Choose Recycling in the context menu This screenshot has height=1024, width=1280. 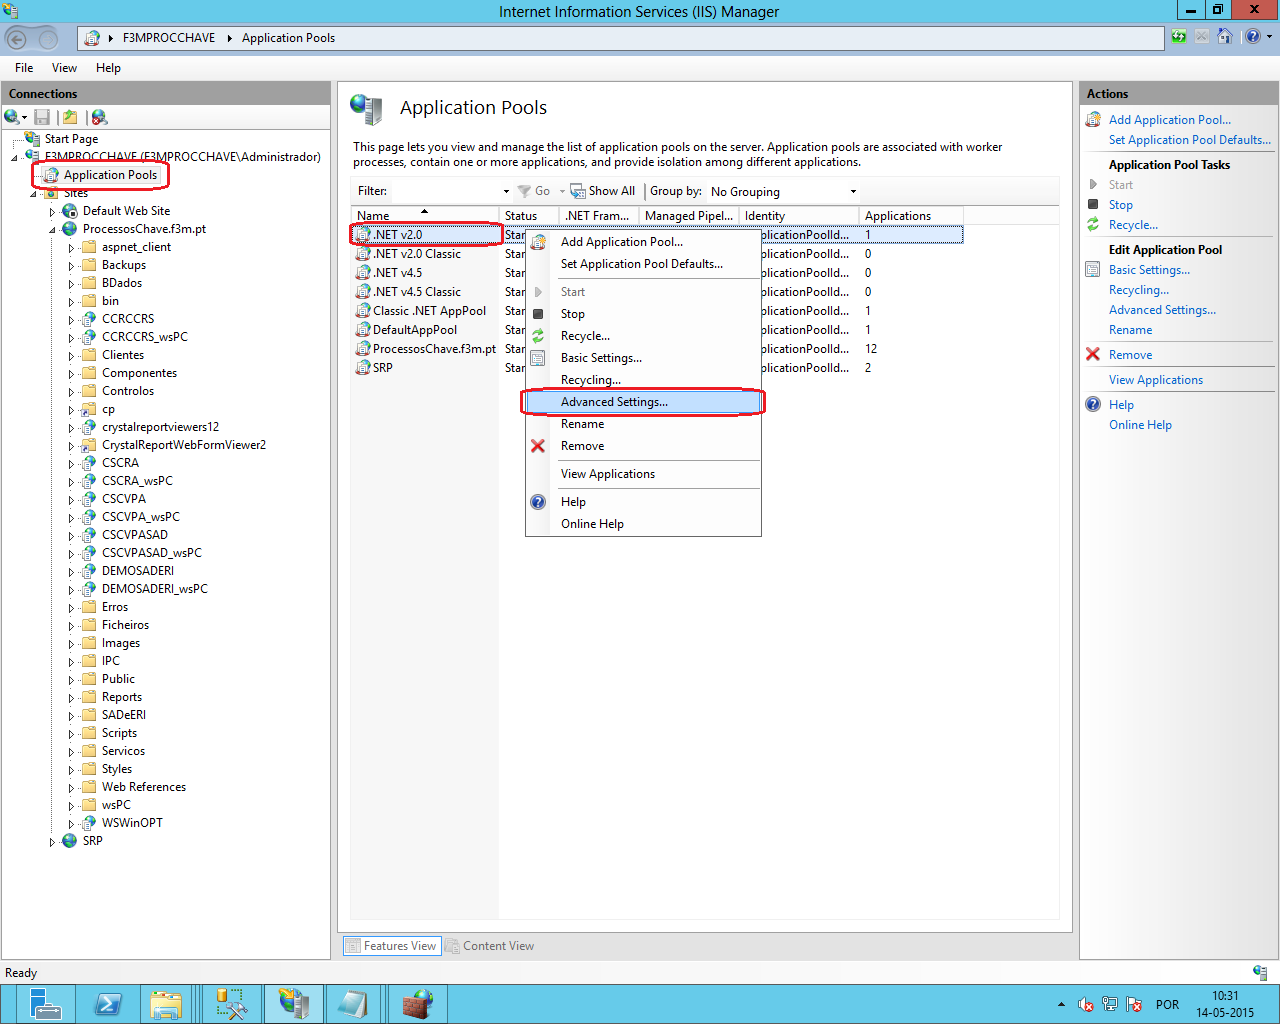point(643,380)
